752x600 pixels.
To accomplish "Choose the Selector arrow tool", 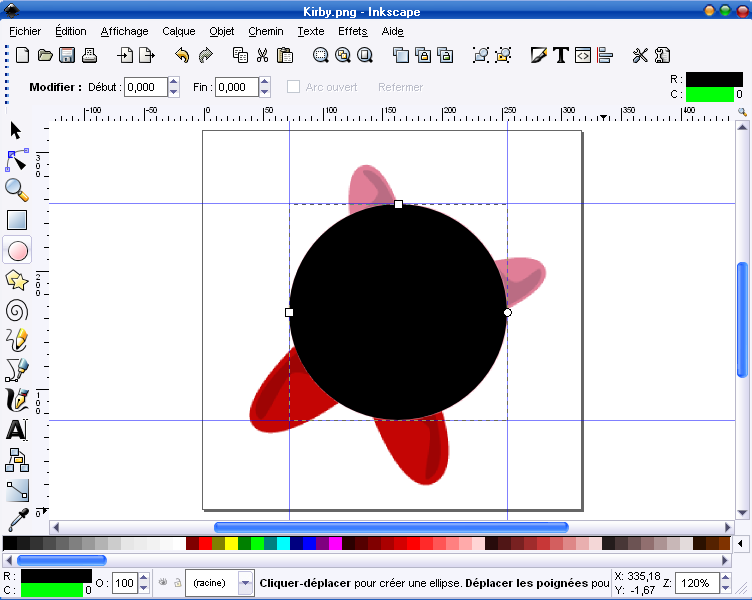I will coord(16,130).
